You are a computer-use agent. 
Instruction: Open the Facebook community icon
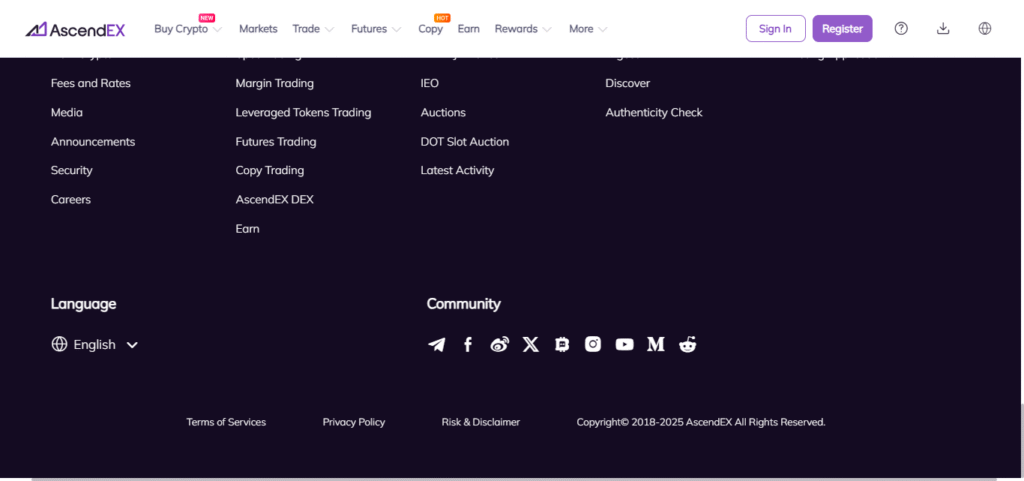tap(468, 345)
